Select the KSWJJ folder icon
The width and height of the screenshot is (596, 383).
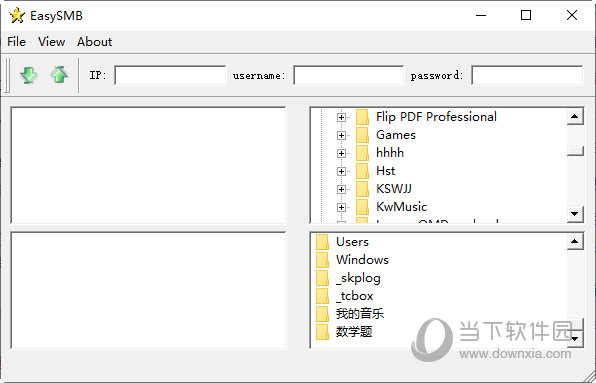coord(362,189)
